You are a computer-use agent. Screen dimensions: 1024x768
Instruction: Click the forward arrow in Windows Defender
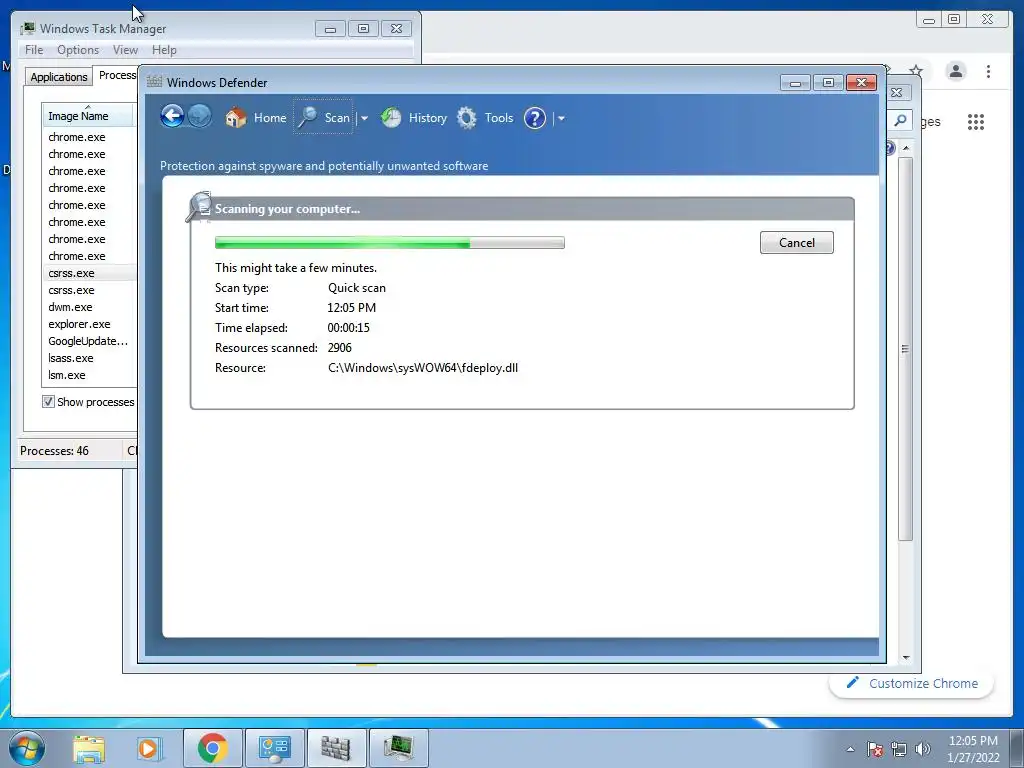click(200, 117)
